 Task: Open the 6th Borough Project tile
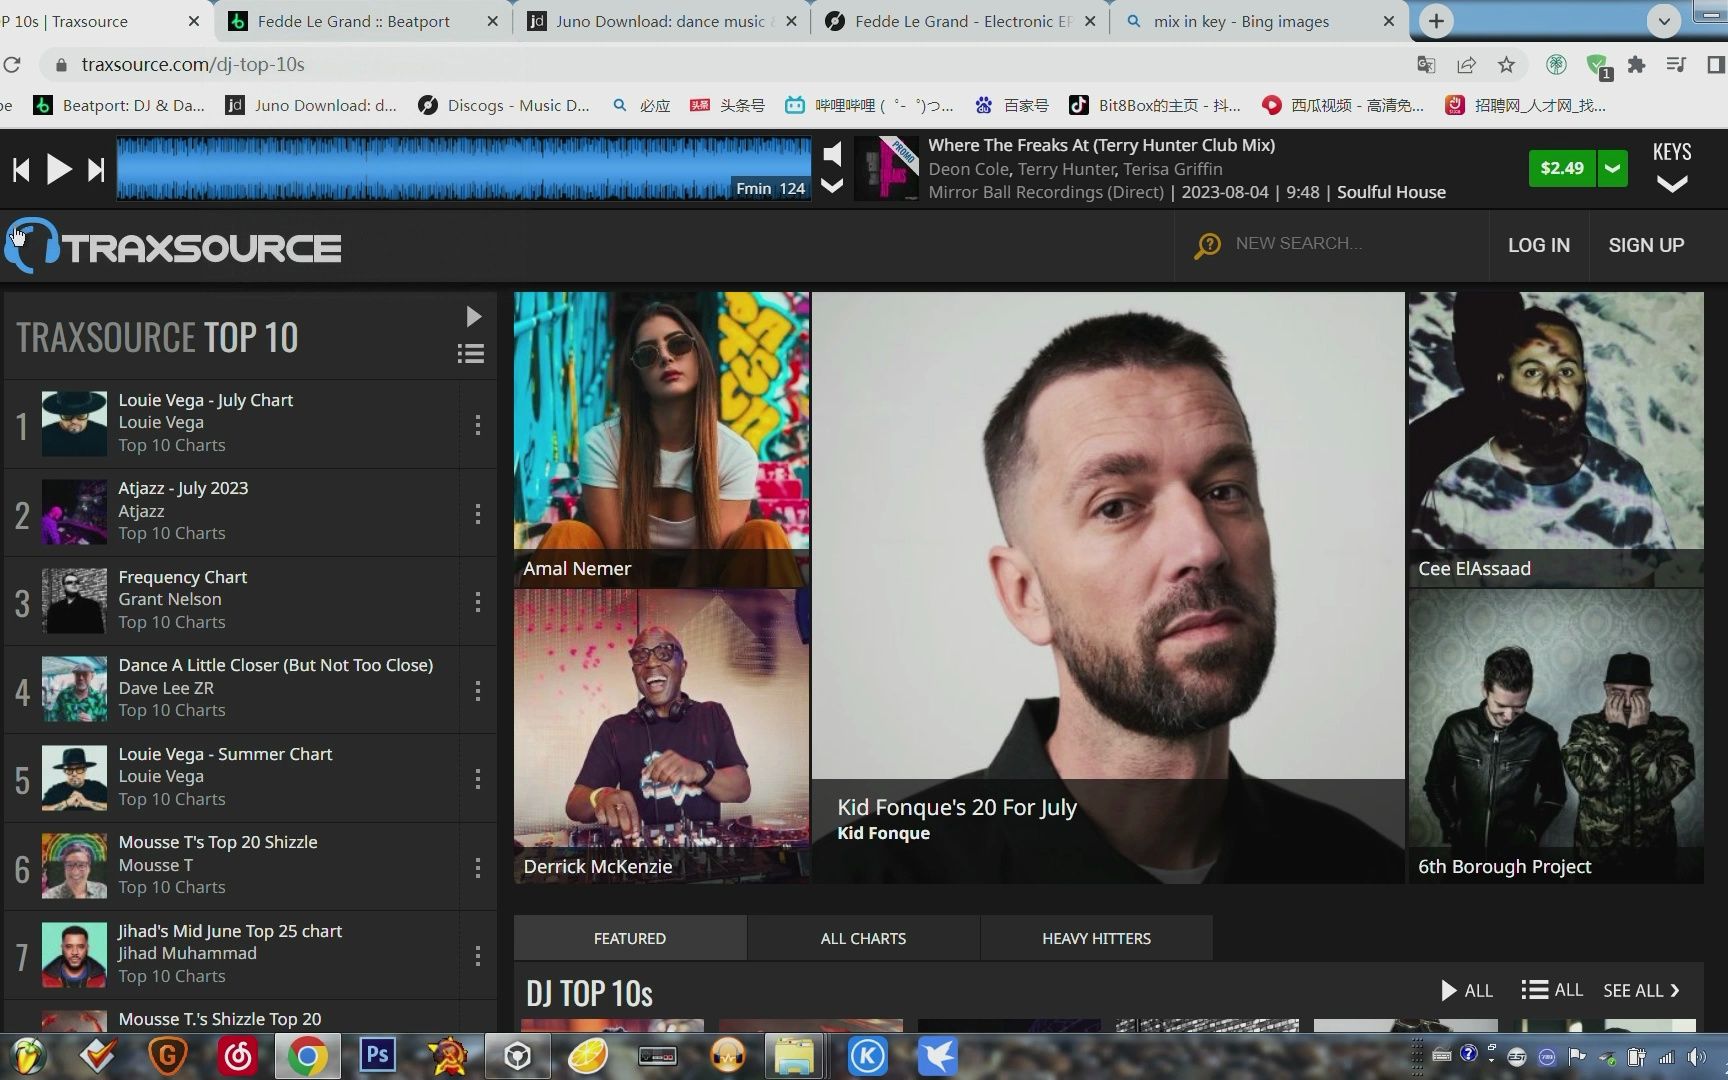pyautogui.click(x=1556, y=736)
